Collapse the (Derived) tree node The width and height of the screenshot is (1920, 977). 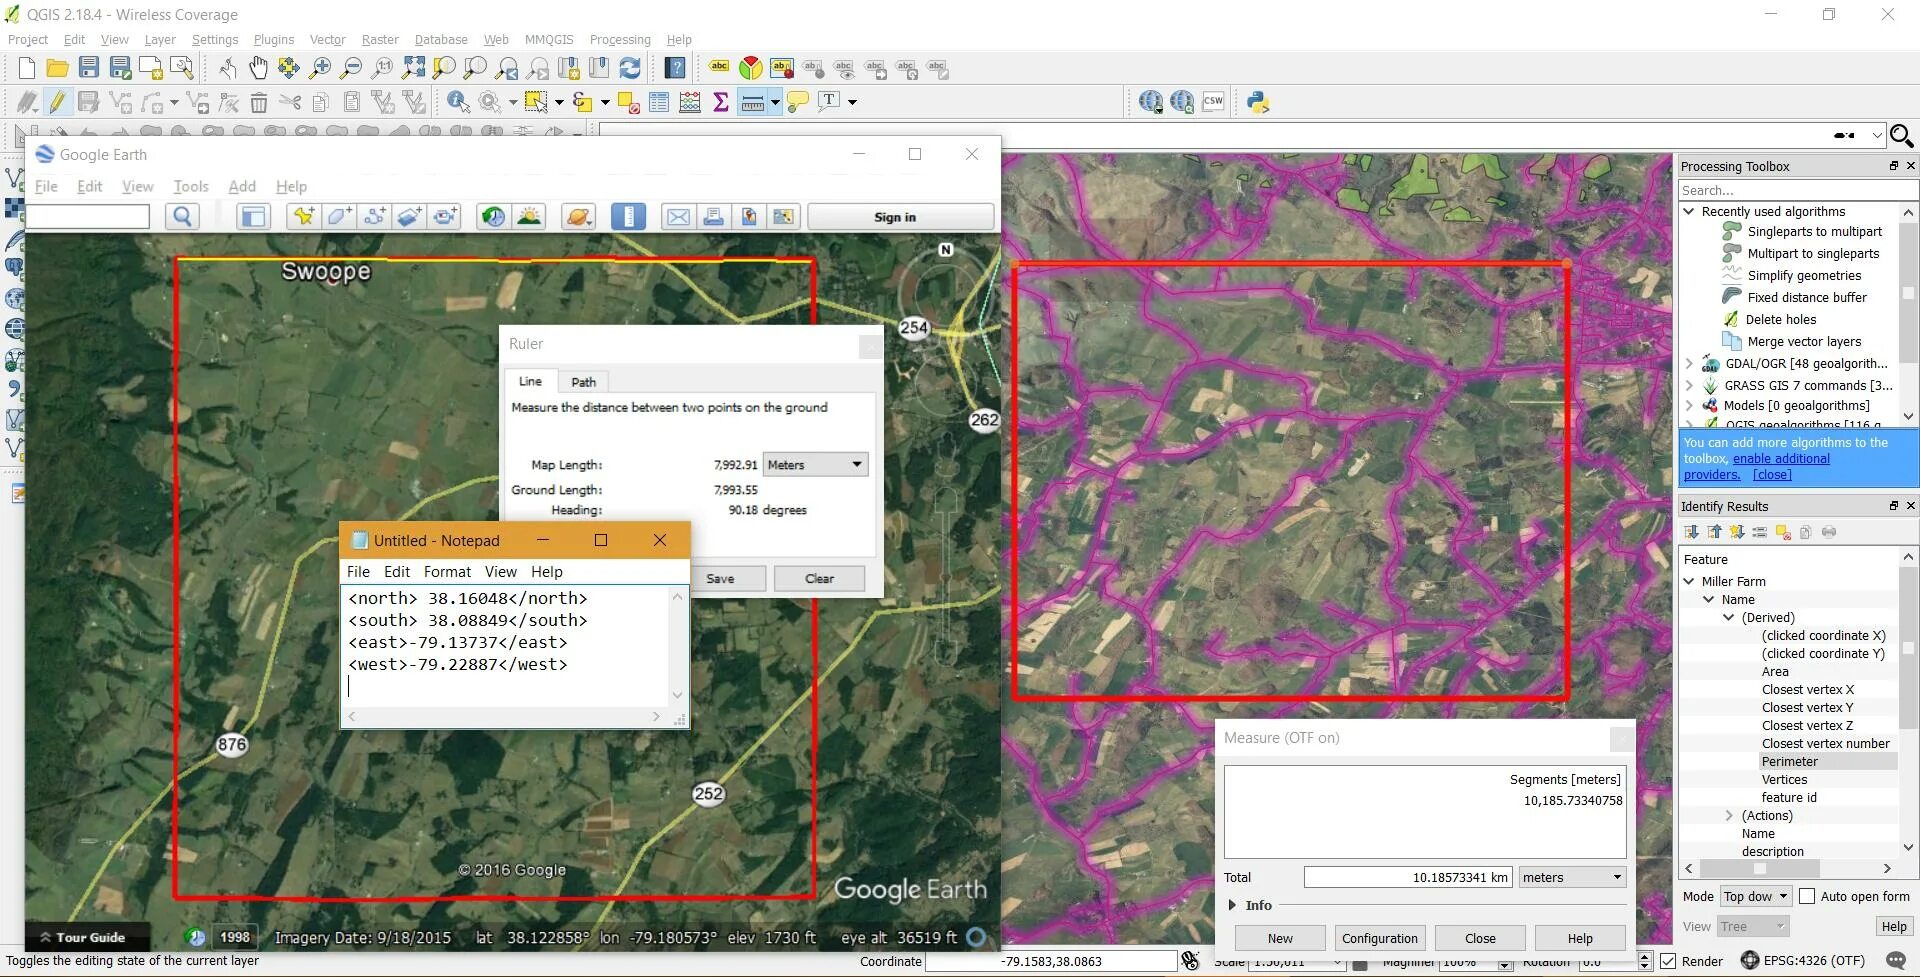(1728, 617)
